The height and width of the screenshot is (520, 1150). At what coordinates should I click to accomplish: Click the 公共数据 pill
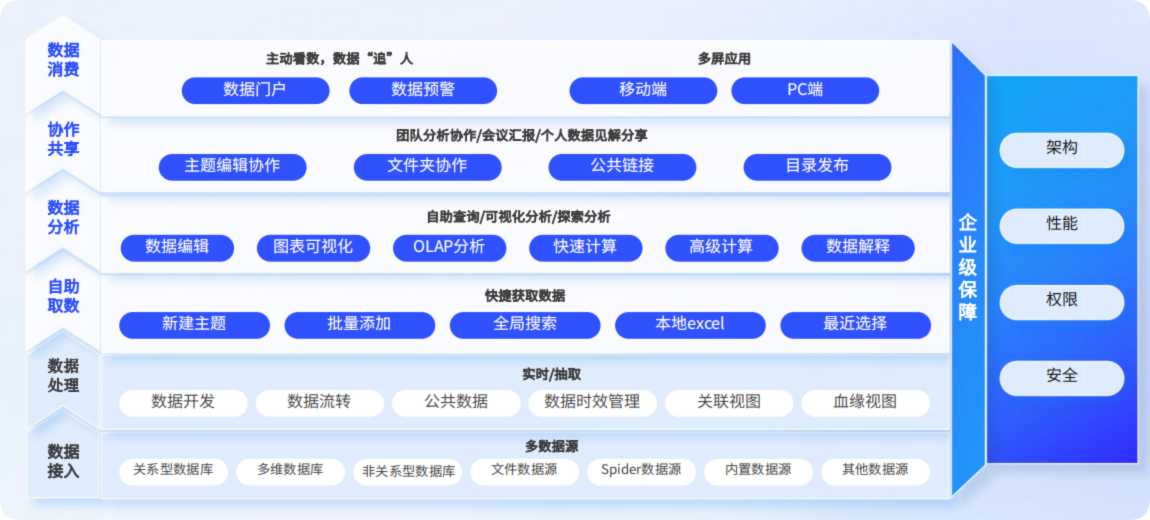[x=455, y=403]
